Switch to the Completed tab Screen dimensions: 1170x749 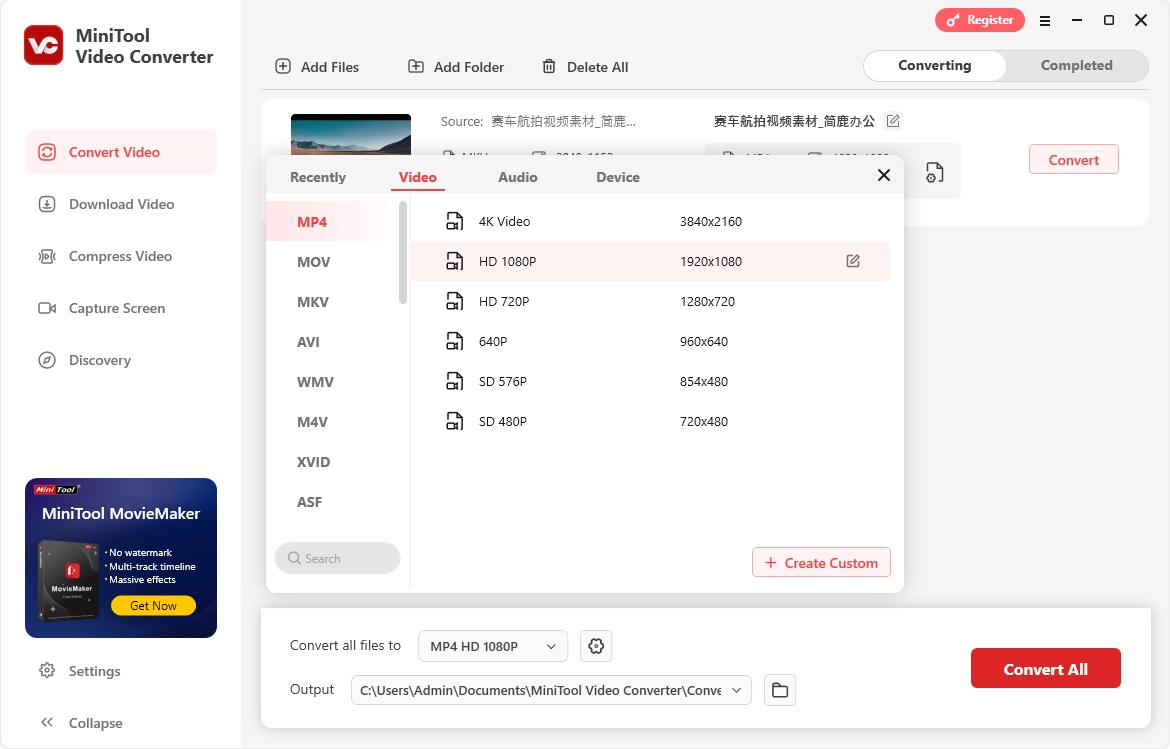pyautogui.click(x=1076, y=65)
